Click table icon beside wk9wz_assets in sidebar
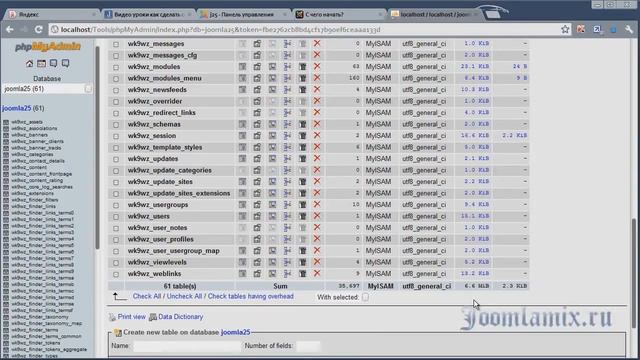This screenshot has height=360, width=640. pyautogui.click(x=6, y=122)
